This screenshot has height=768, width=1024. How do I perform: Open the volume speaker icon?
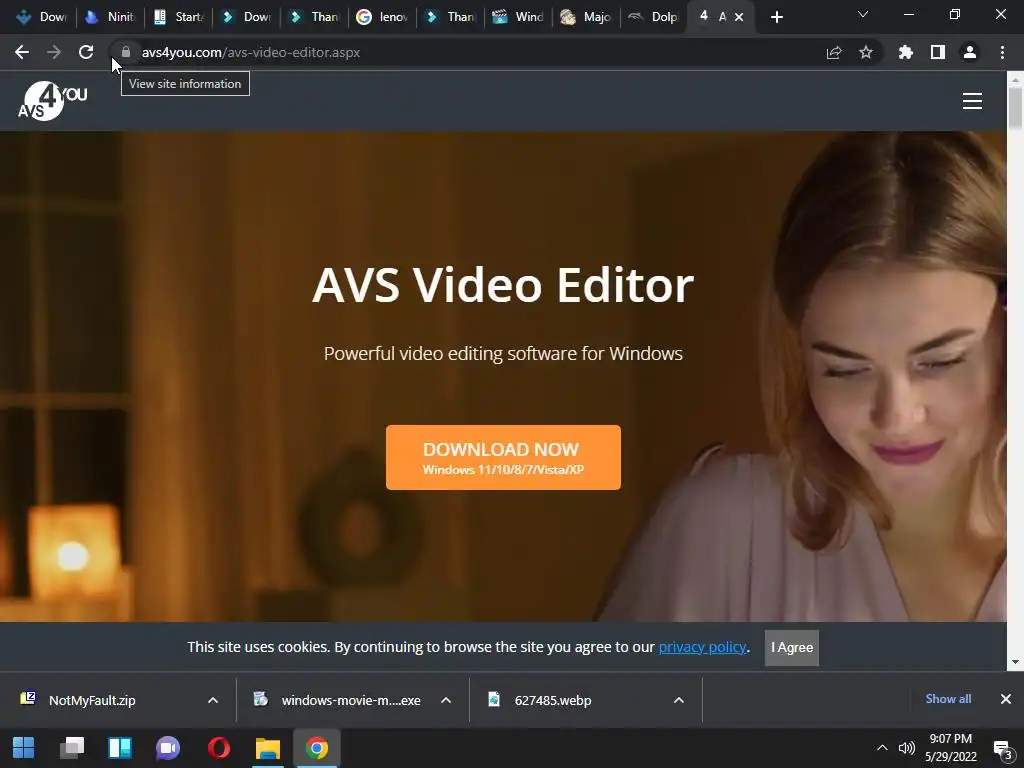pos(906,748)
